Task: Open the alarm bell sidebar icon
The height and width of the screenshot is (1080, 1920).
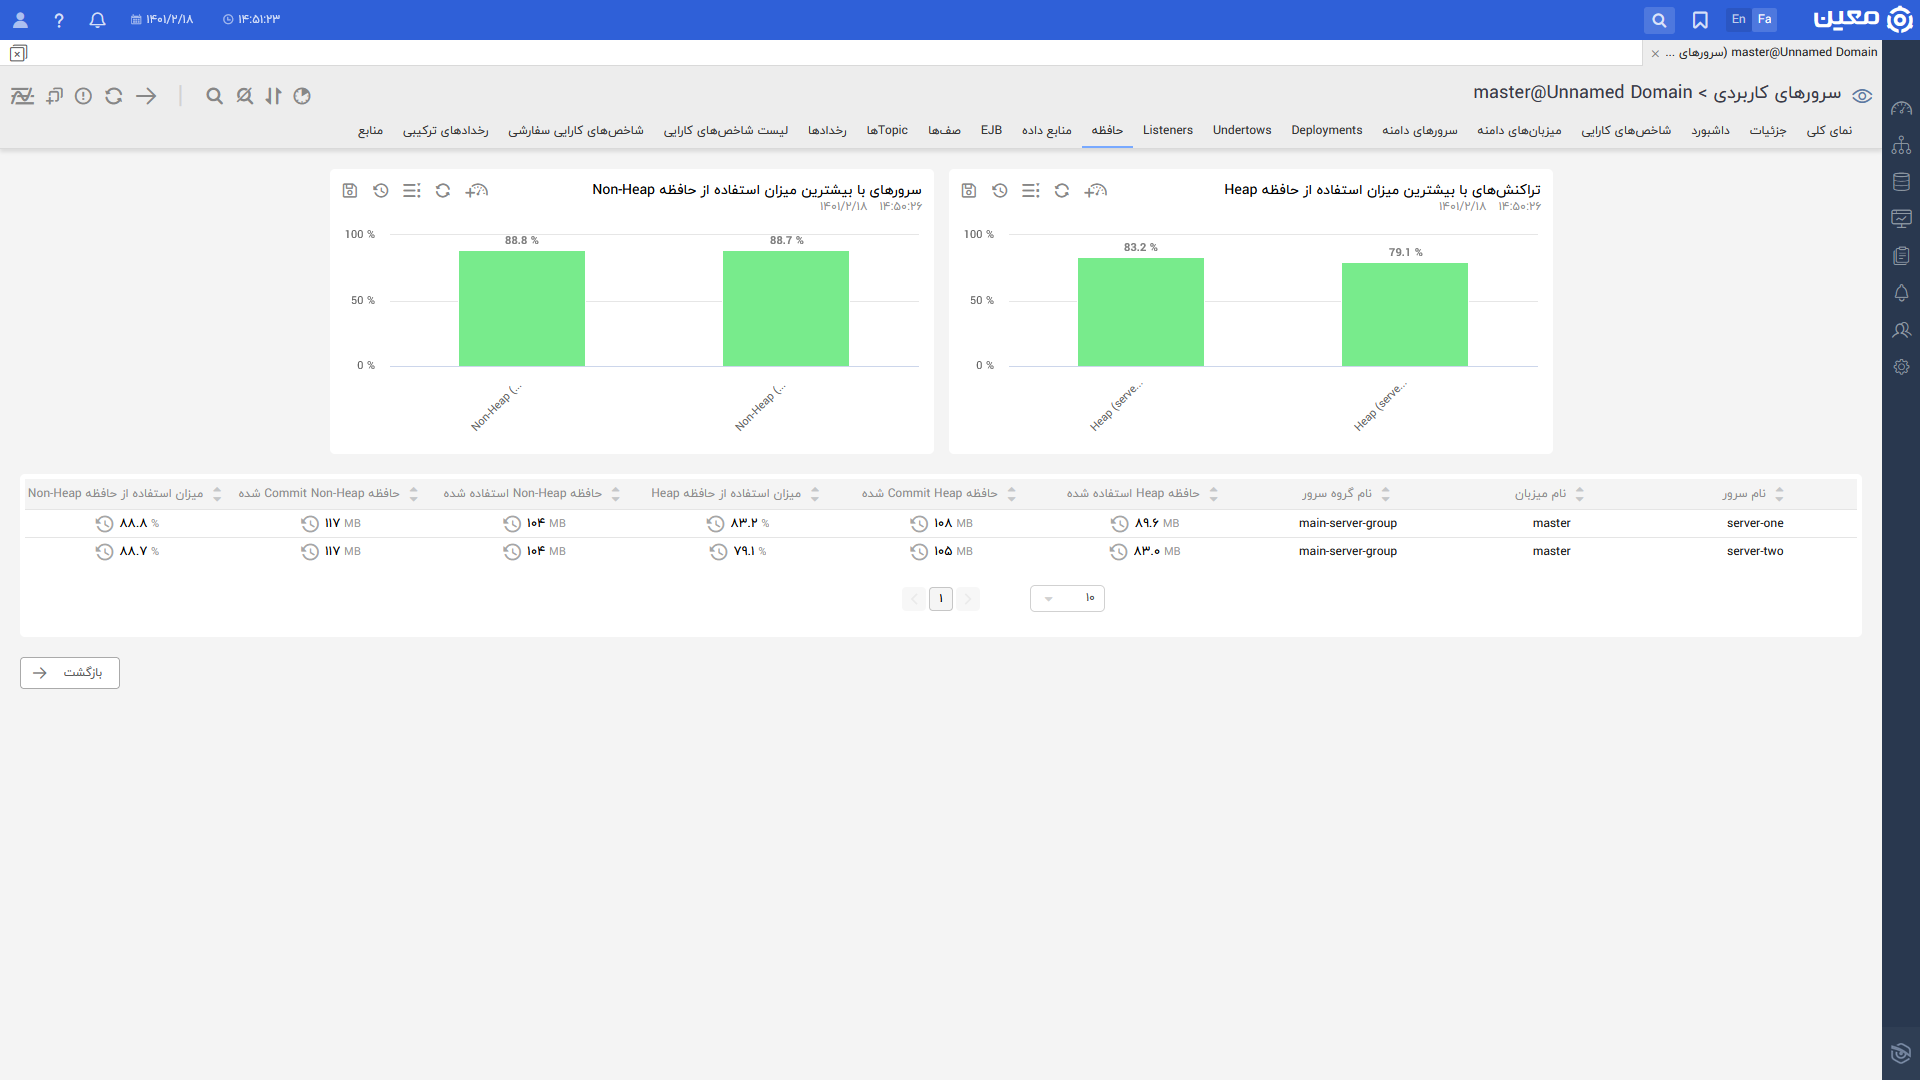Action: (1901, 293)
